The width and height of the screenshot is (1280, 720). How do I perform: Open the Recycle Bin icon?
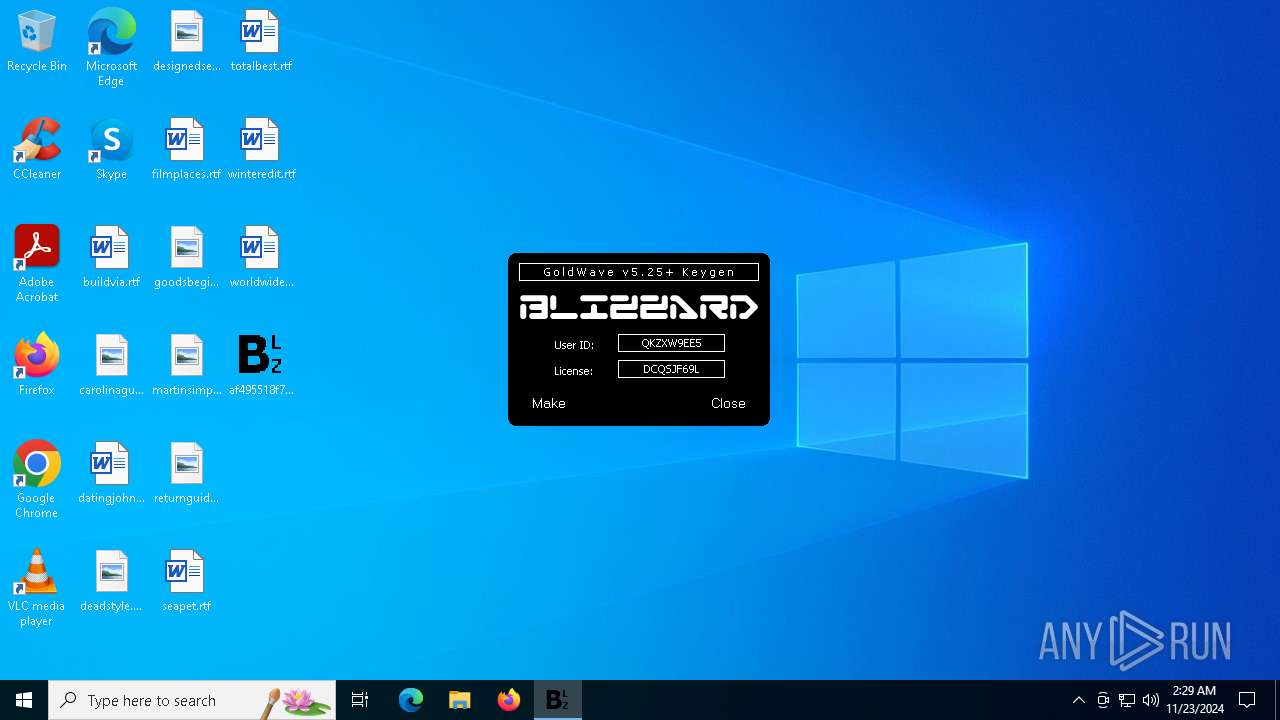point(37,42)
